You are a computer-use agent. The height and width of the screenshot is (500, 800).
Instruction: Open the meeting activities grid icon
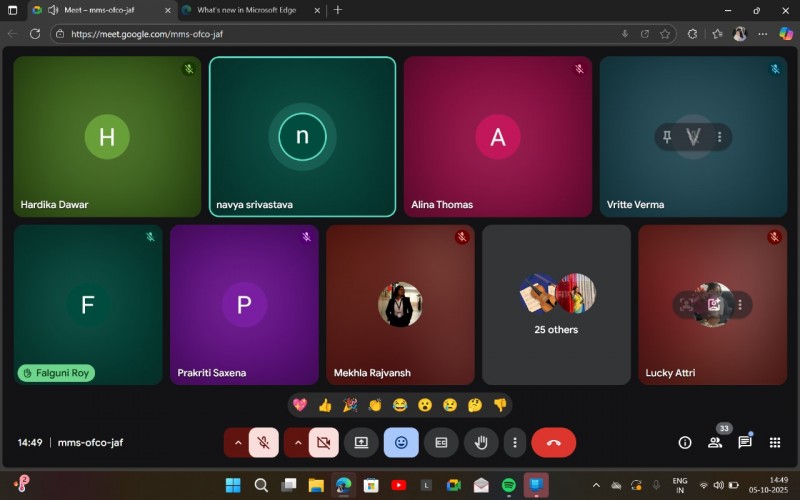[x=775, y=442]
